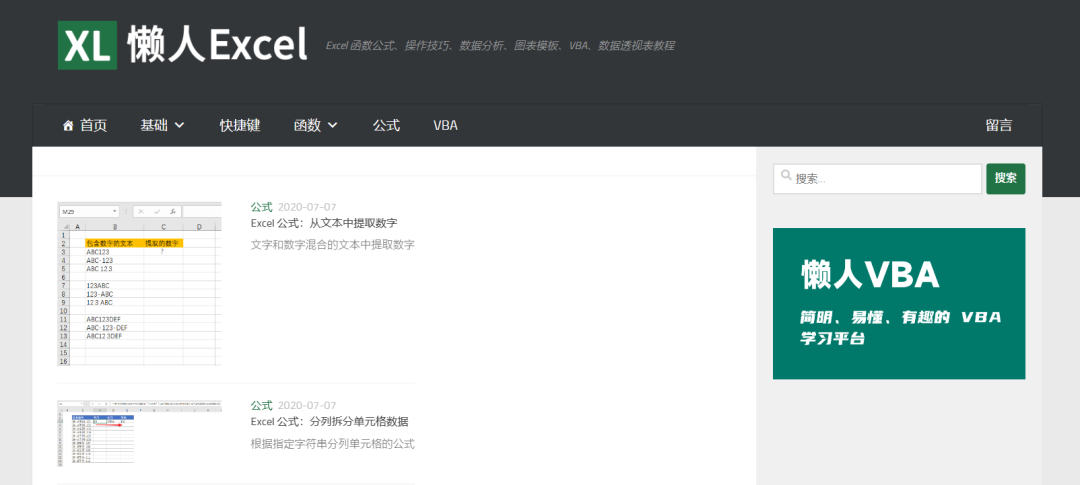The height and width of the screenshot is (485, 1080).
Task: Open the VBA menu item
Action: [x=446, y=125]
